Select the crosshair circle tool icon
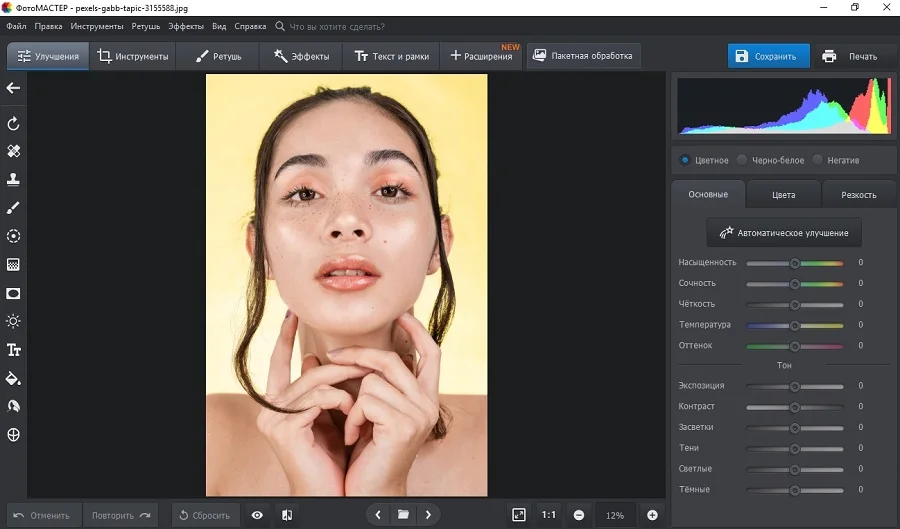The height and width of the screenshot is (529, 900). (x=13, y=434)
